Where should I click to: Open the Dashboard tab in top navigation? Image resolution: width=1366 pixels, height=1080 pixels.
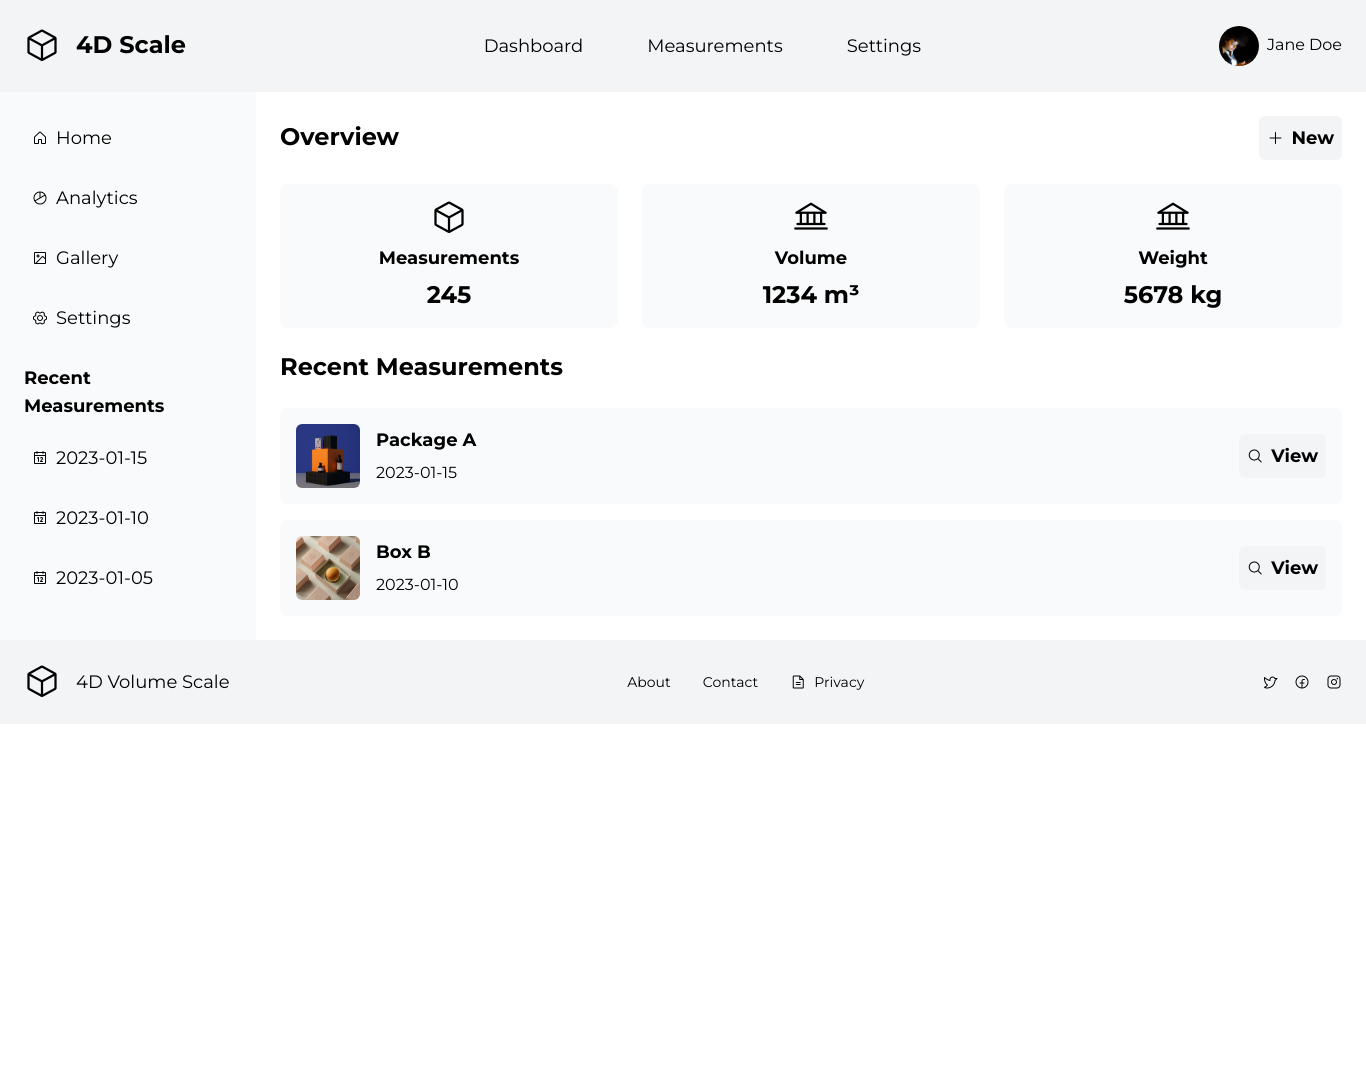coord(533,46)
